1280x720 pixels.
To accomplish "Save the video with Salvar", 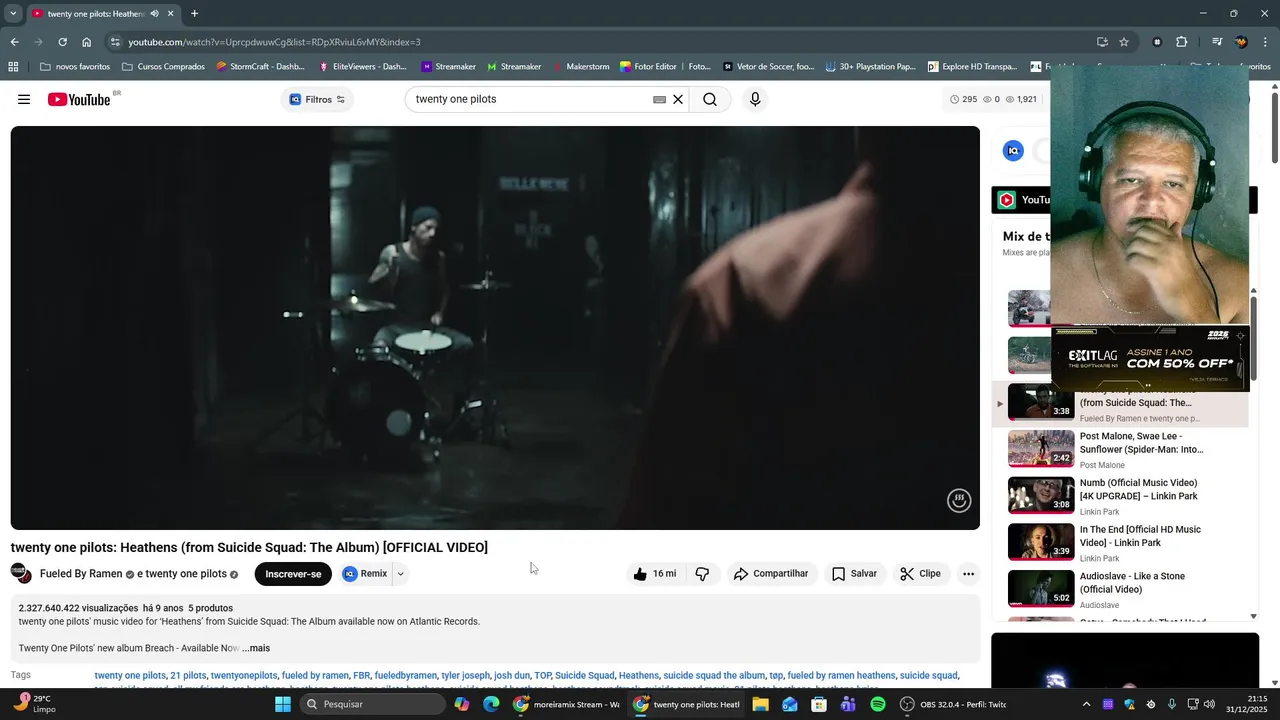I will [854, 574].
